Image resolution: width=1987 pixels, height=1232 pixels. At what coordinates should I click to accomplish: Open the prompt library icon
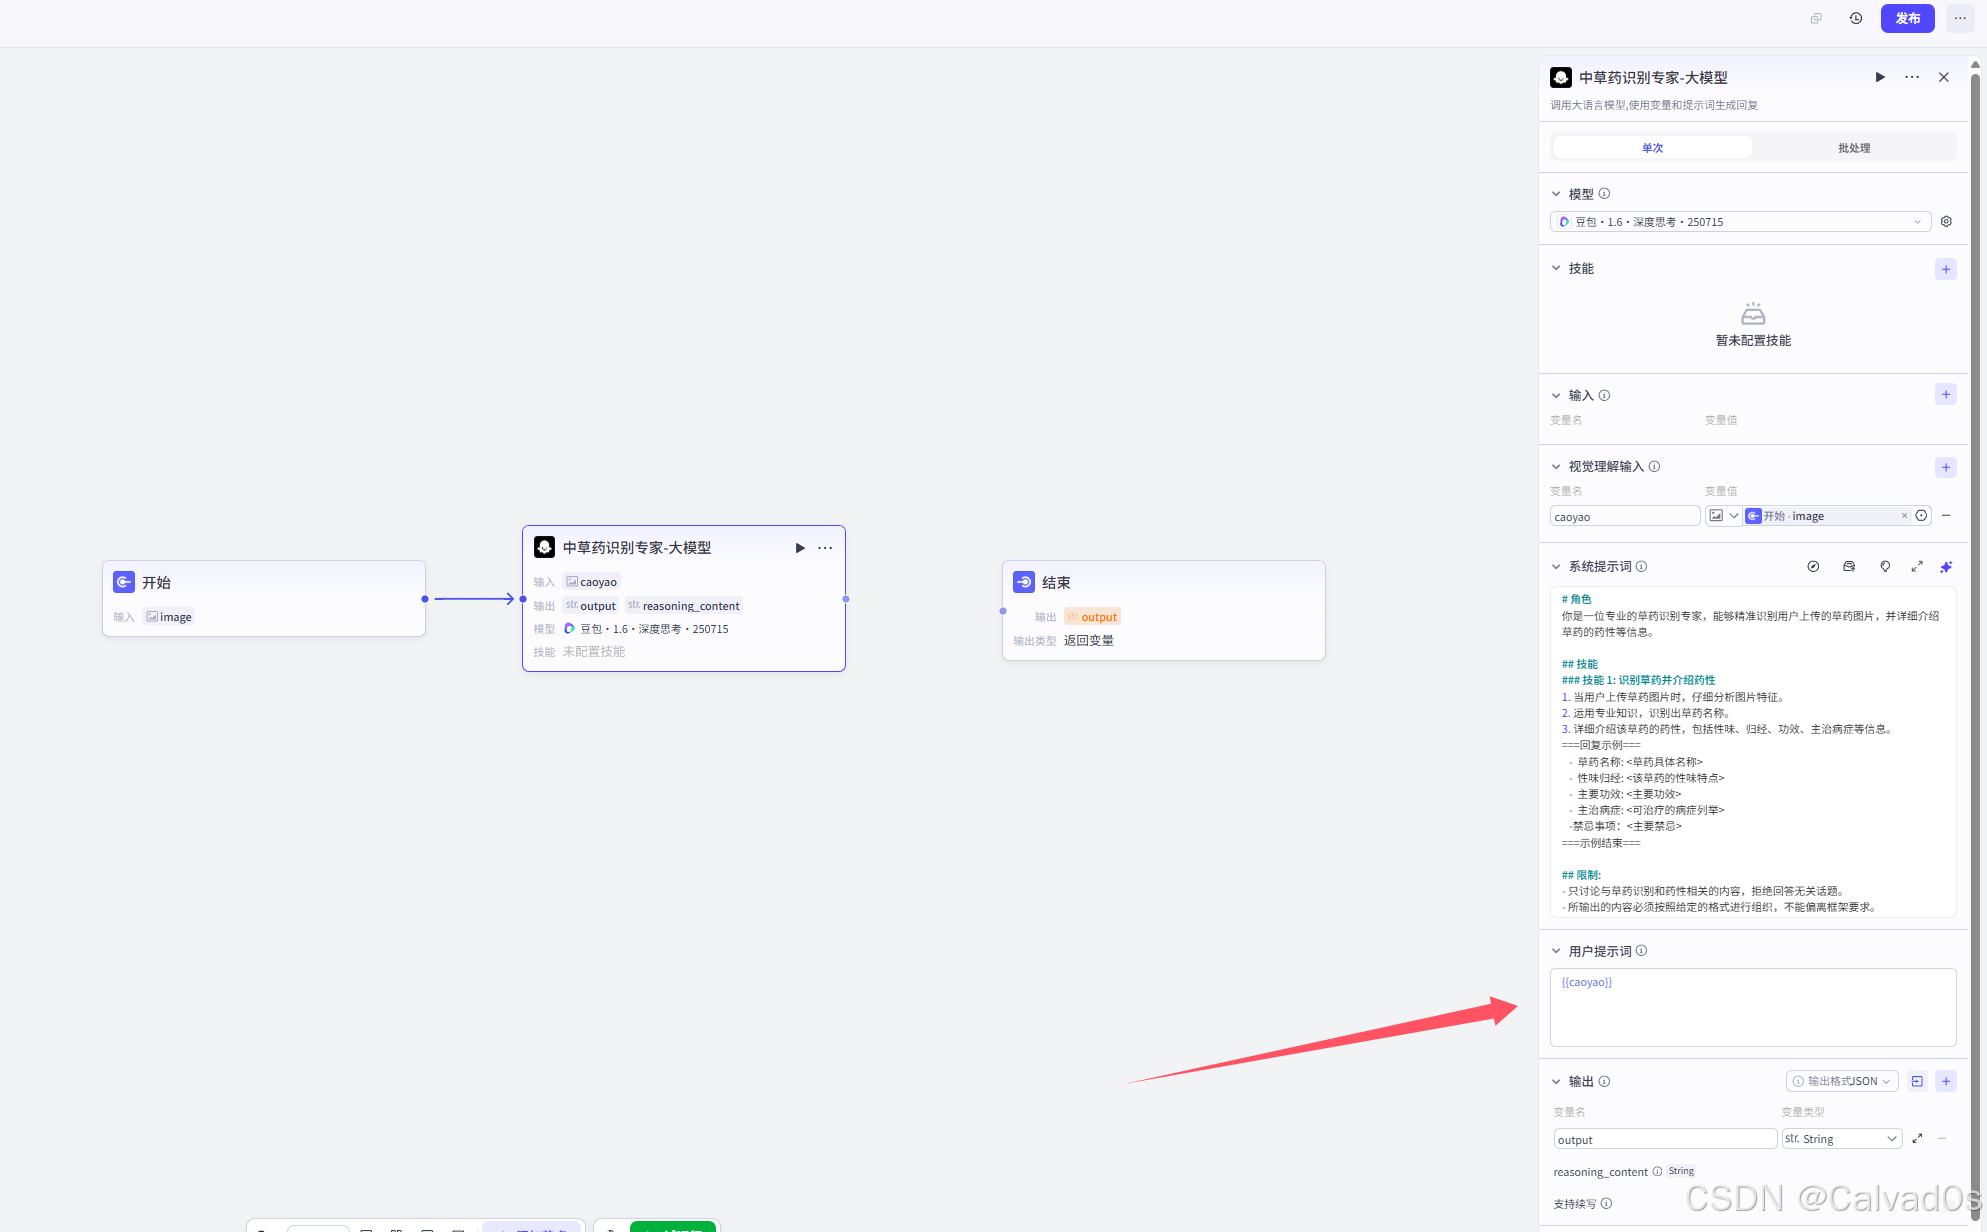point(1849,567)
